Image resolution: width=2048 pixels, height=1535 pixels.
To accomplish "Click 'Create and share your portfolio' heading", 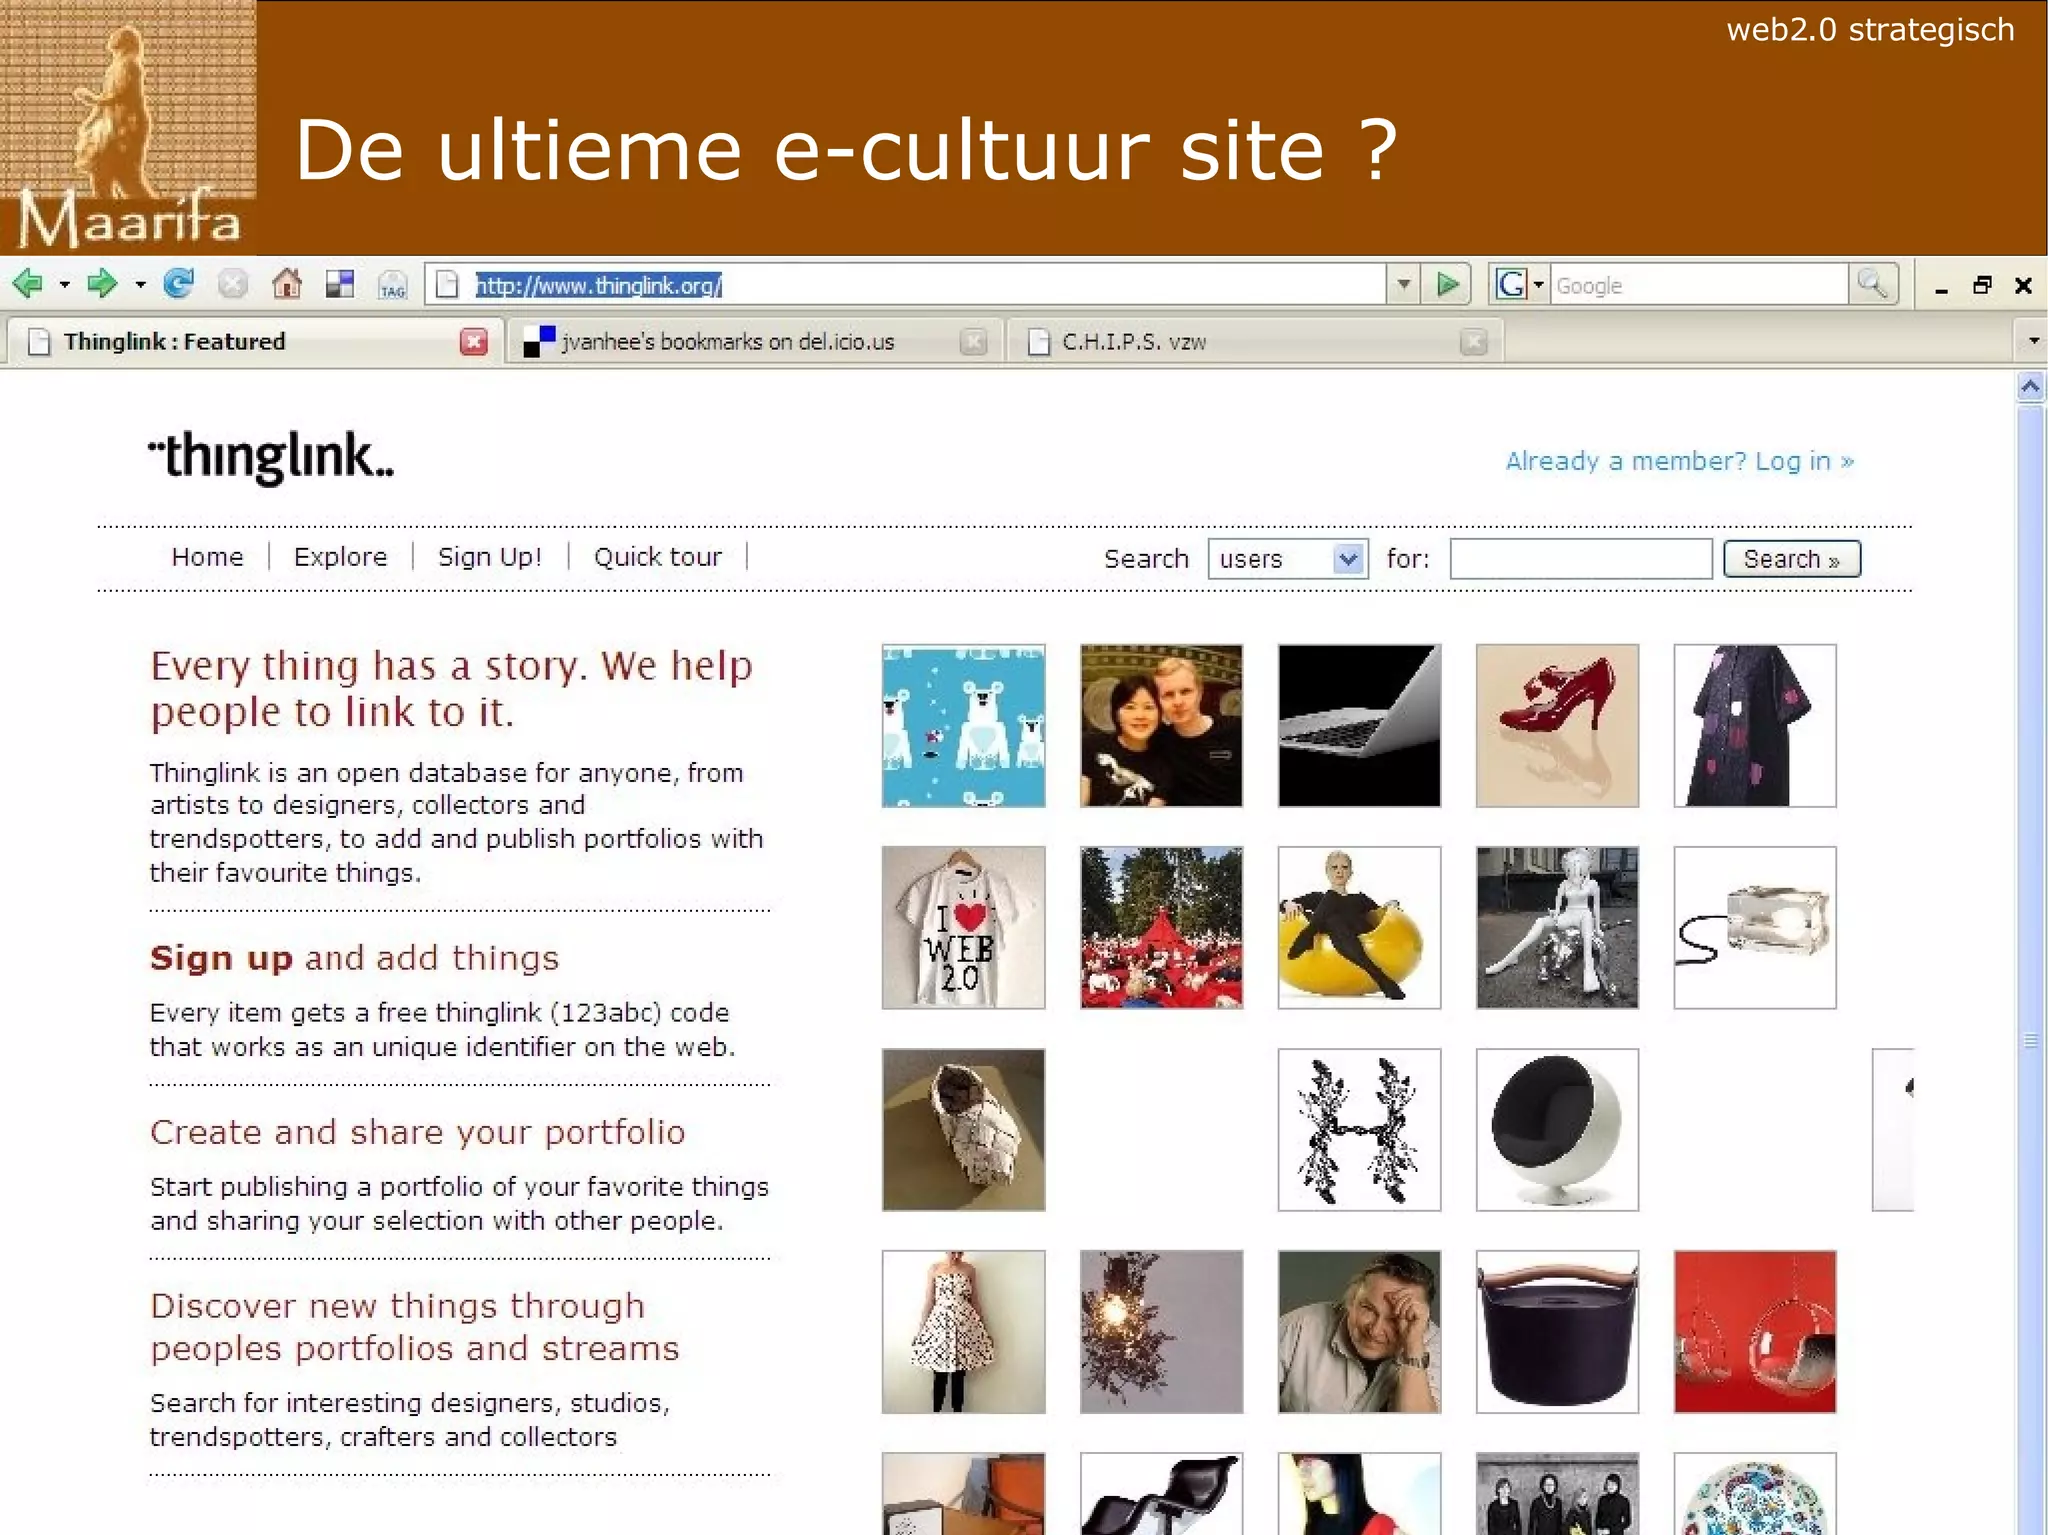I will click(x=417, y=1132).
